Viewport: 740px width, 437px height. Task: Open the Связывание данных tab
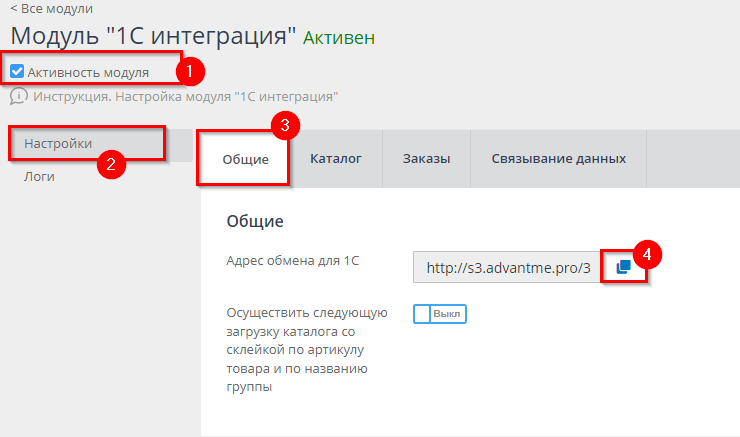click(559, 158)
